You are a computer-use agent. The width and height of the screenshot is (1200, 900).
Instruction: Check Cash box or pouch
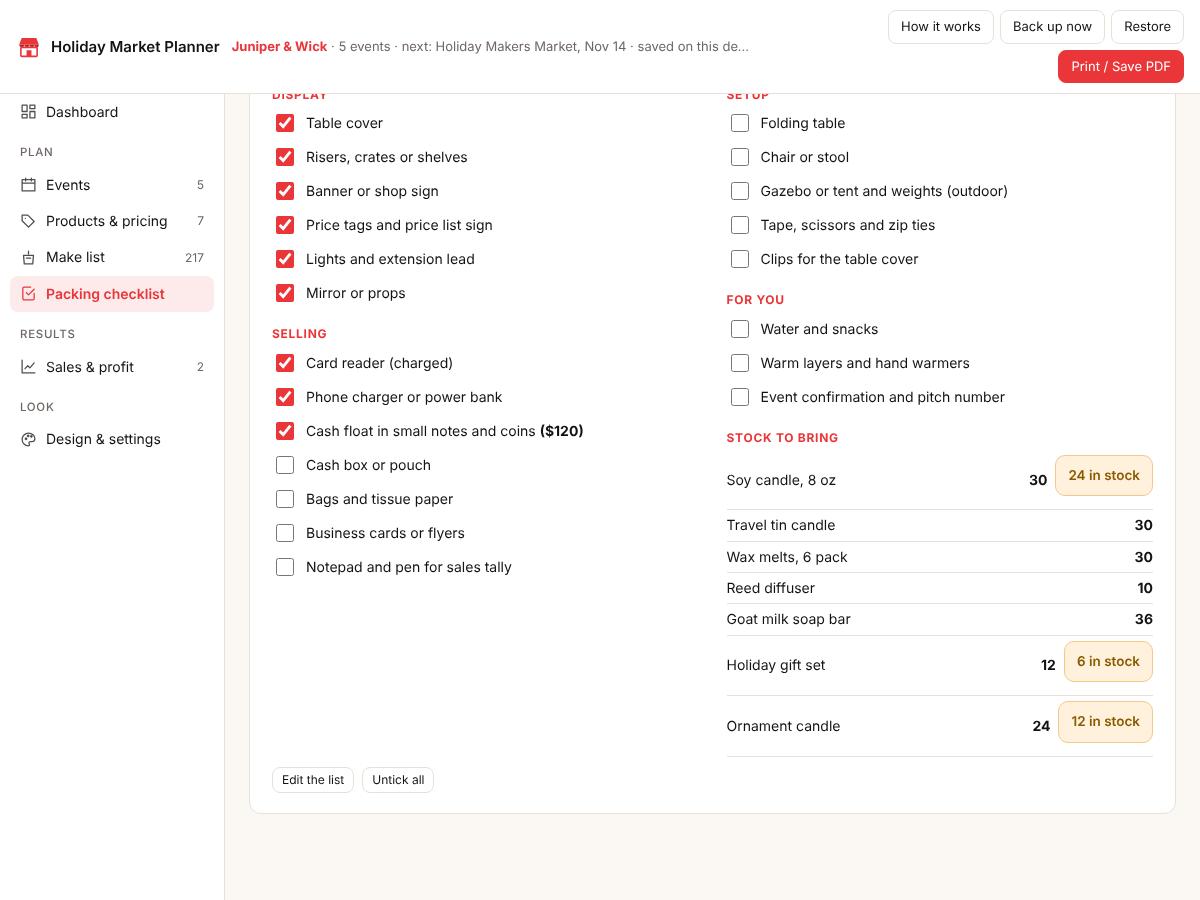285,465
